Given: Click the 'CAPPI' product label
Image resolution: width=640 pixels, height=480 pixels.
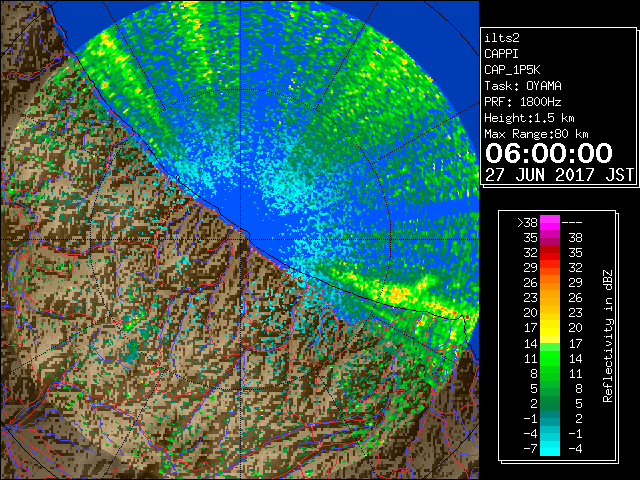Looking at the screenshot, I should point(501,54).
